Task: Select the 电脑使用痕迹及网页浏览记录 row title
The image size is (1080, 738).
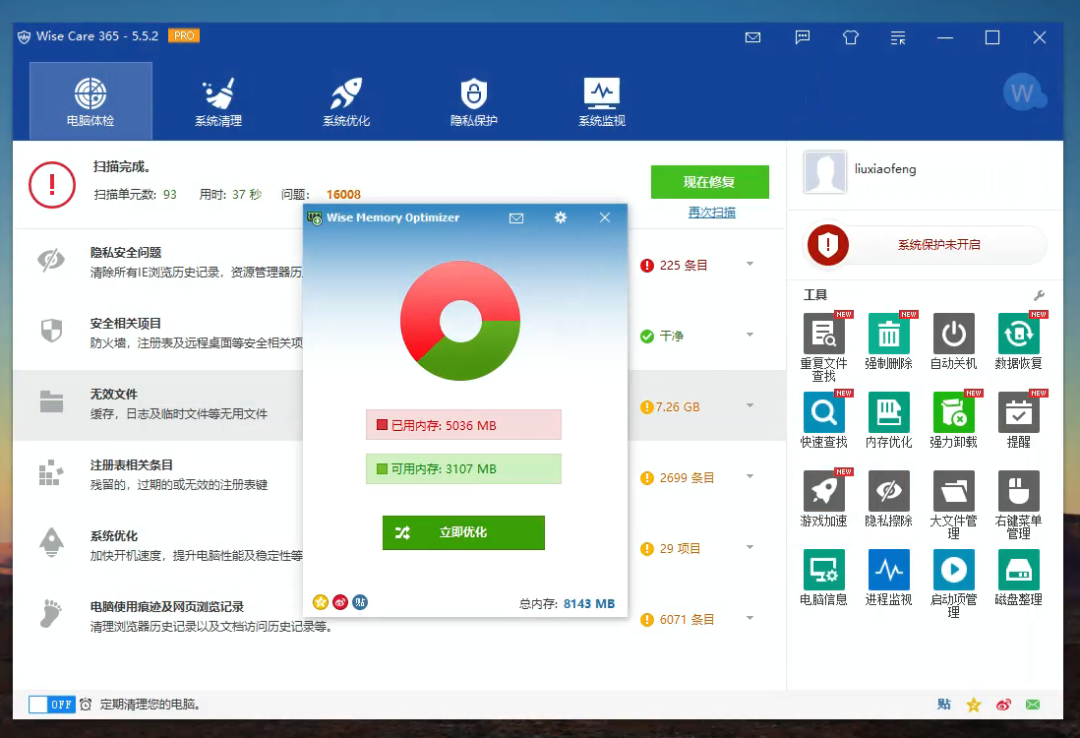Action: 167,606
